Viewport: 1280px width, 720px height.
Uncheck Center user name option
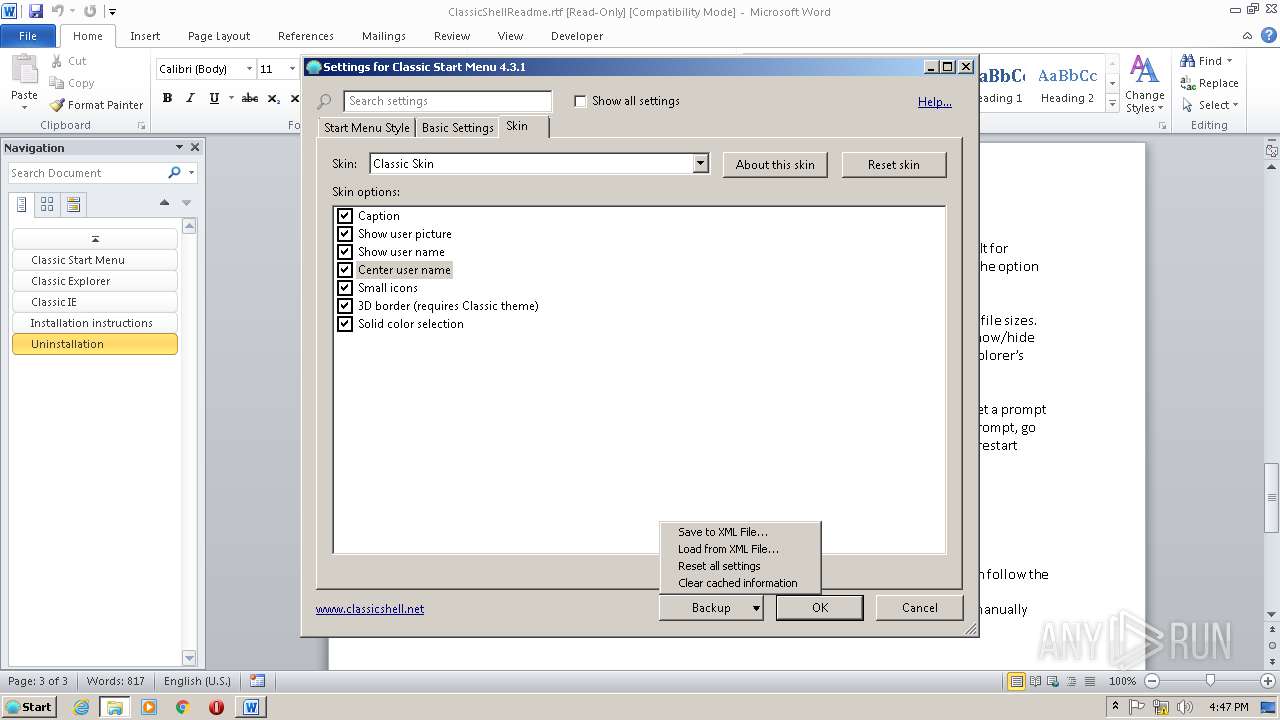click(x=345, y=270)
